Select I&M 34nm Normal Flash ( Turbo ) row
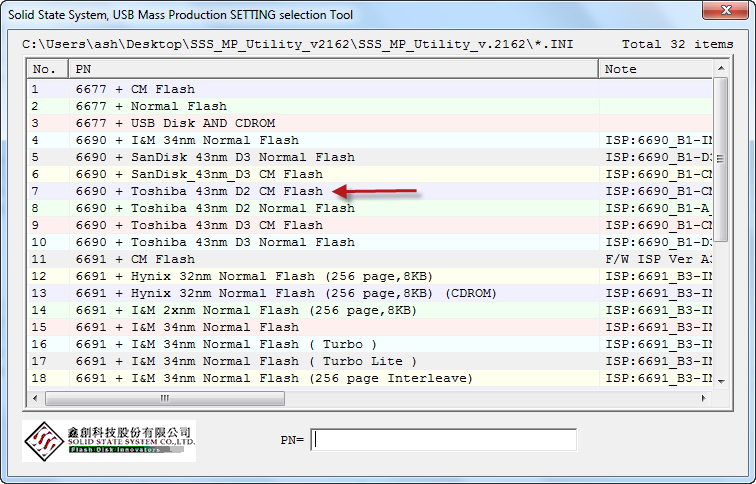 pos(370,344)
